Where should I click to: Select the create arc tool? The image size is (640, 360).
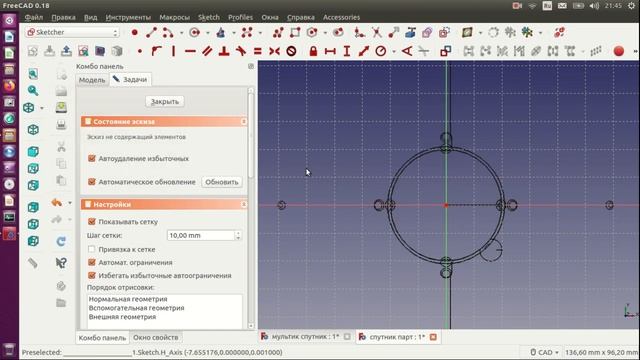(x=168, y=32)
